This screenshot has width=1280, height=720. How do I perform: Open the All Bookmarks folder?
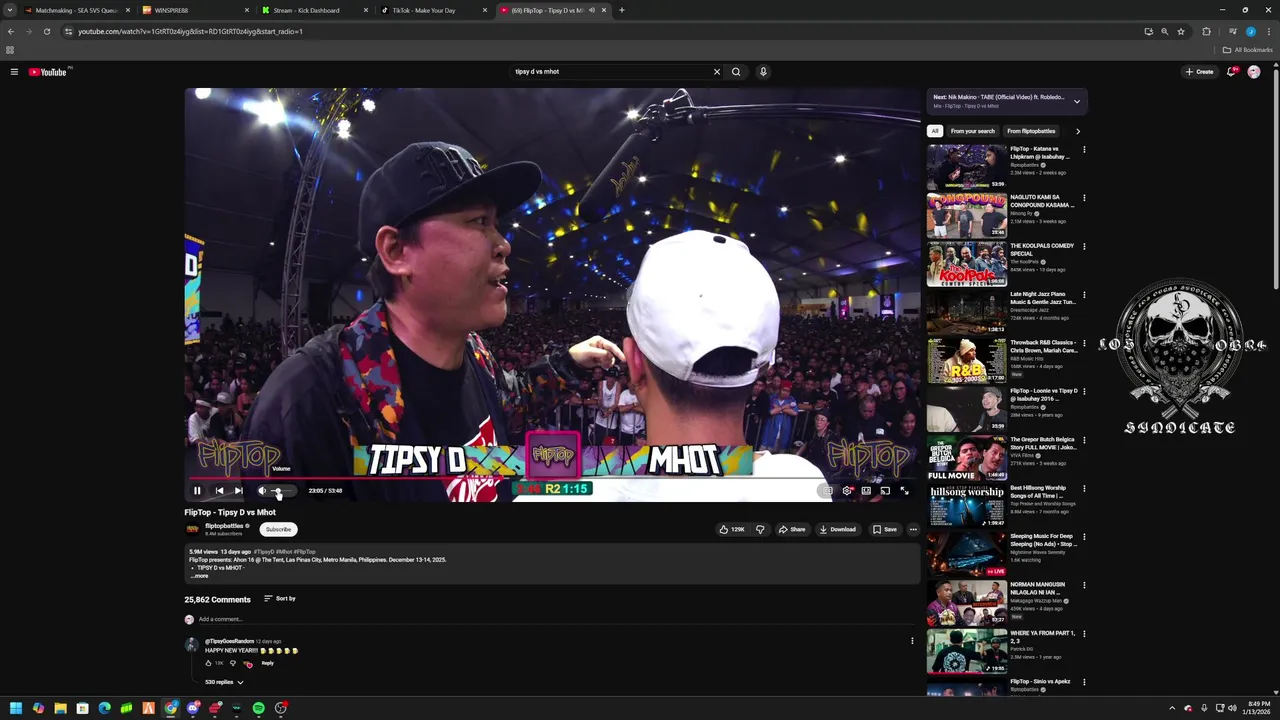[x=1247, y=50]
